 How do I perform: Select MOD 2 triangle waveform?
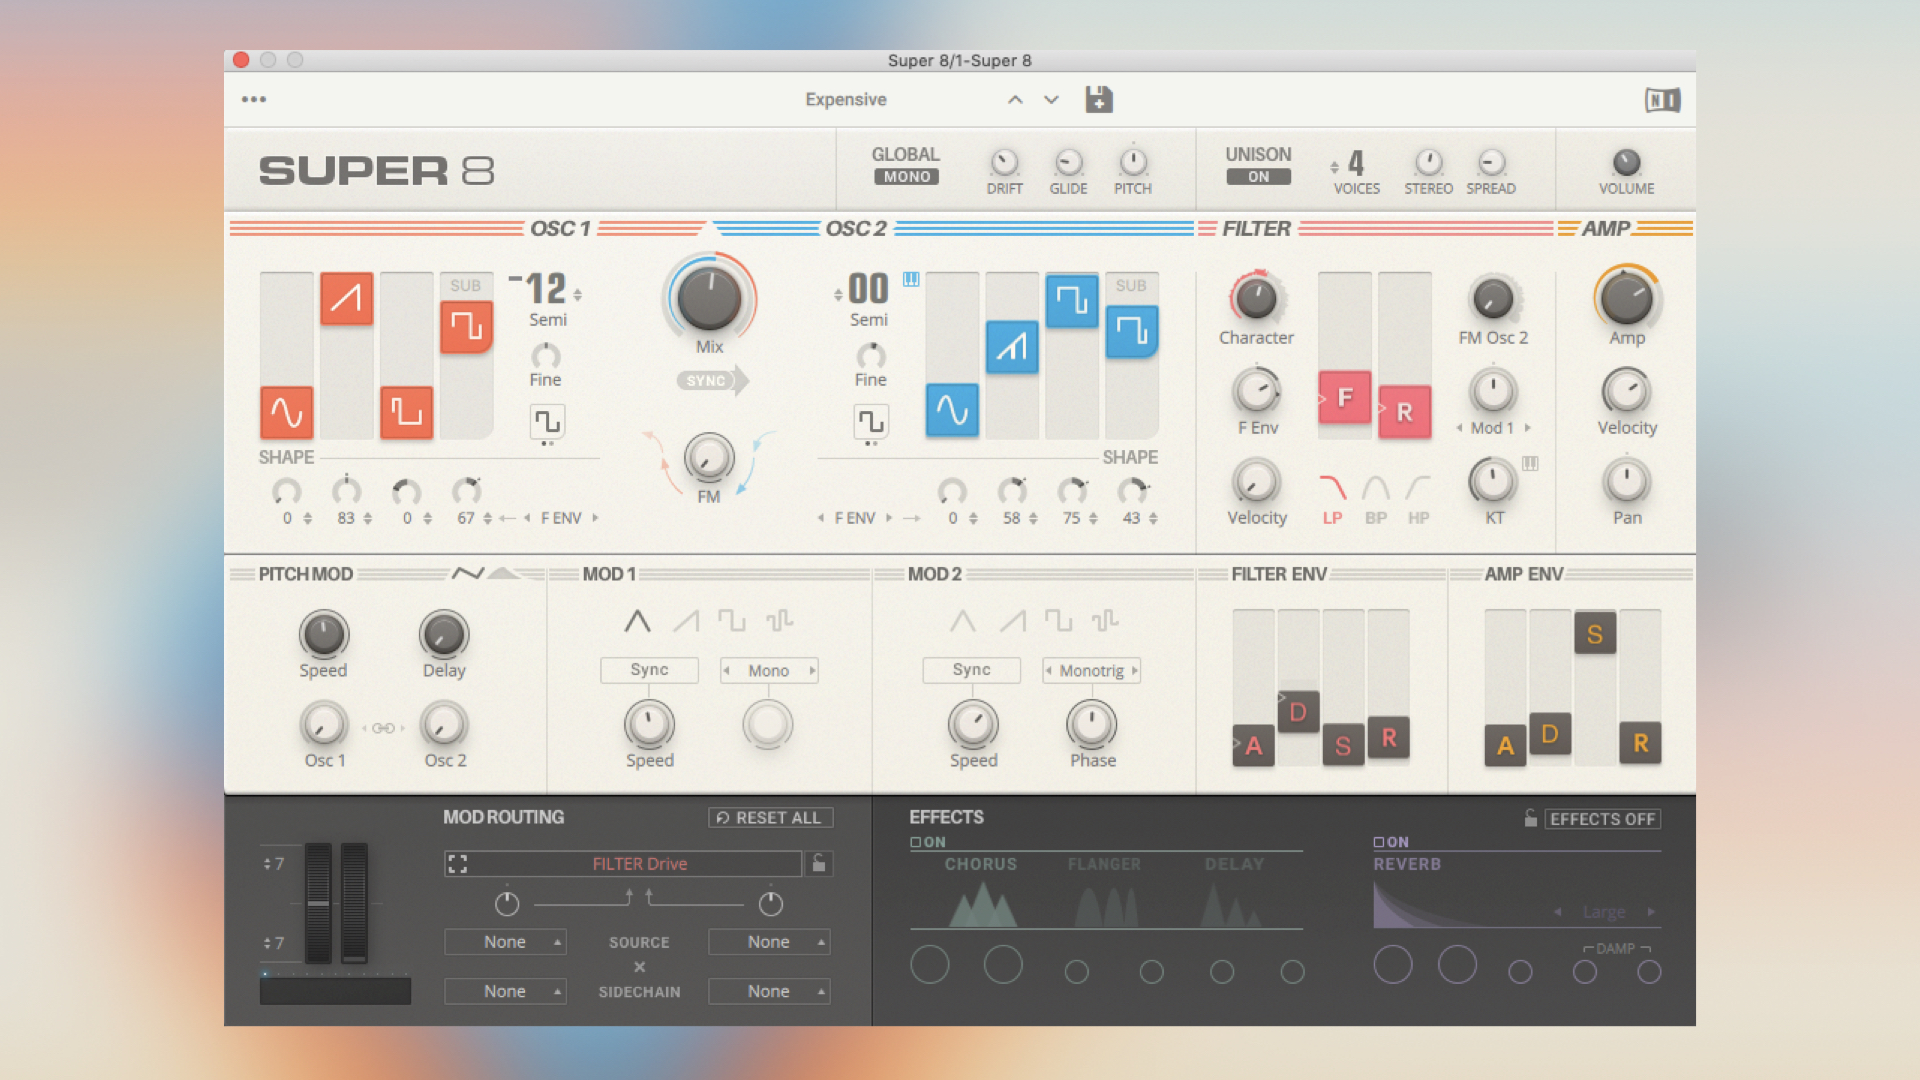(962, 621)
